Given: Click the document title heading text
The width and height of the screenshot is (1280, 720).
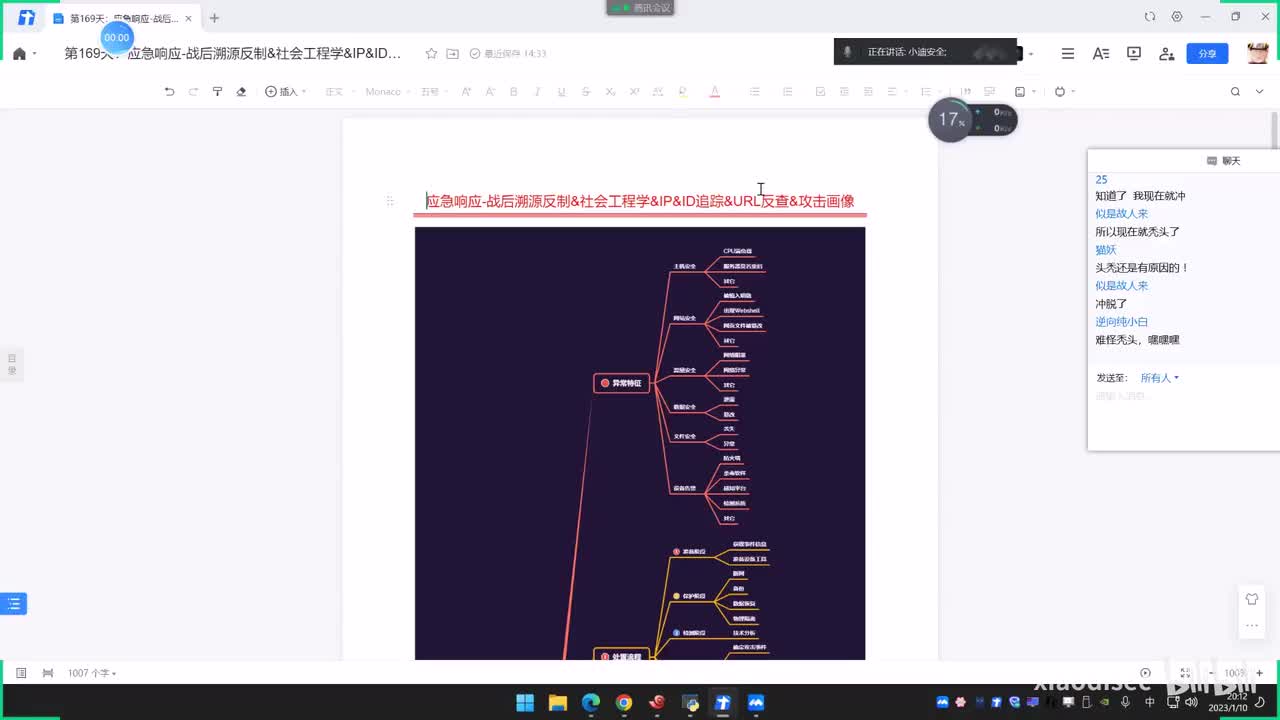Looking at the screenshot, I should tap(640, 201).
